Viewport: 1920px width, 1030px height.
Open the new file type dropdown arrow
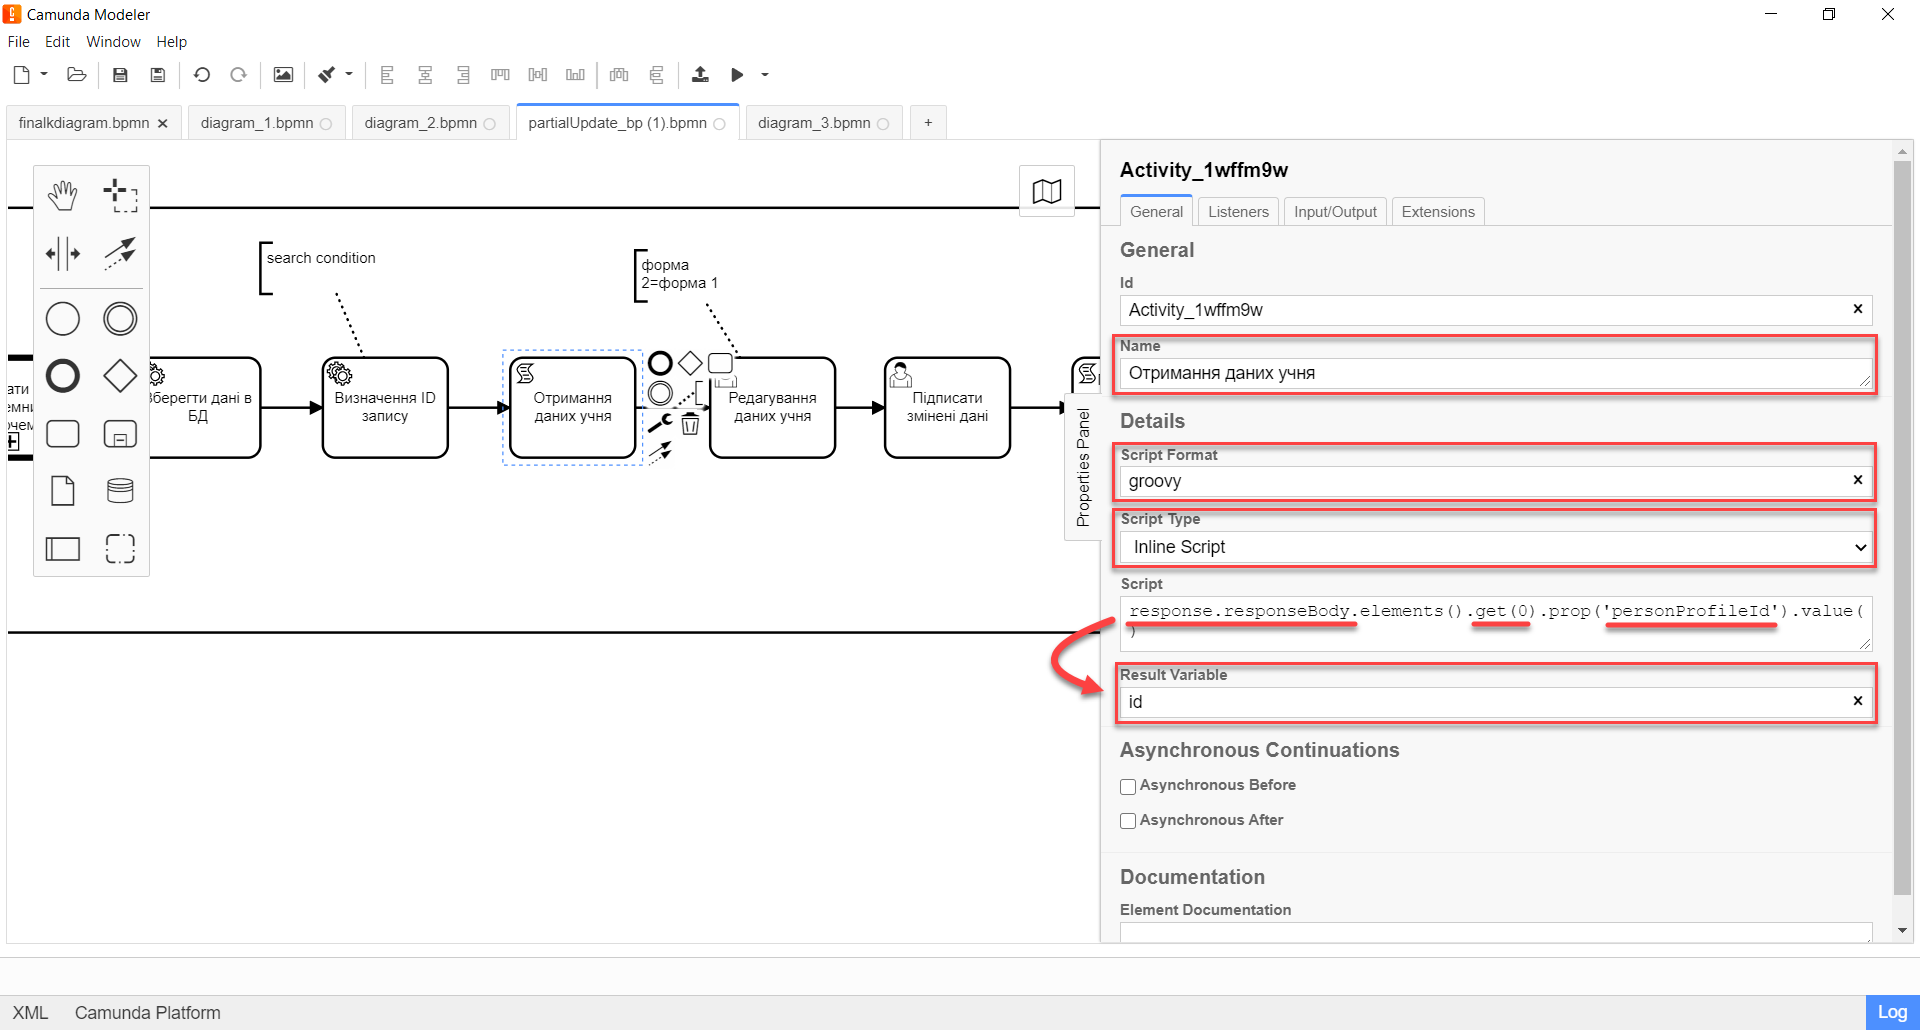tap(44, 75)
